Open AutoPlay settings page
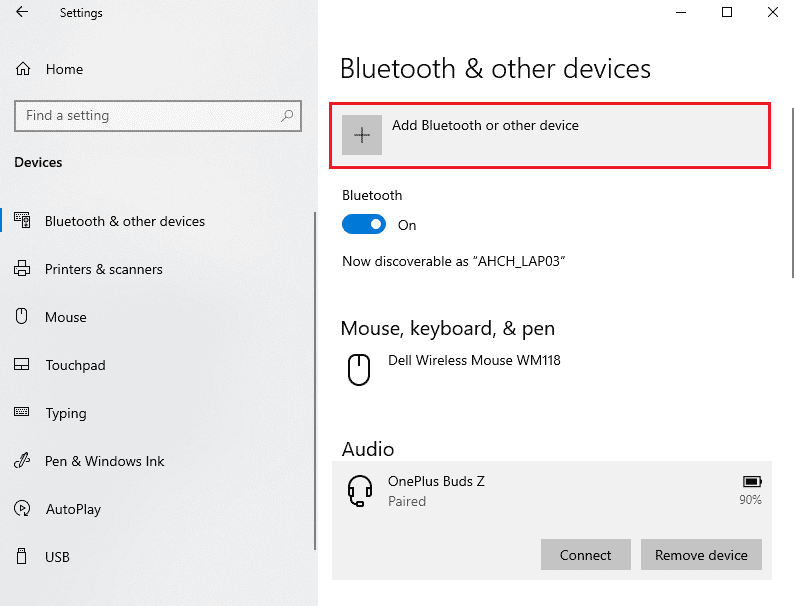The height and width of the screenshot is (606, 794). (157, 509)
